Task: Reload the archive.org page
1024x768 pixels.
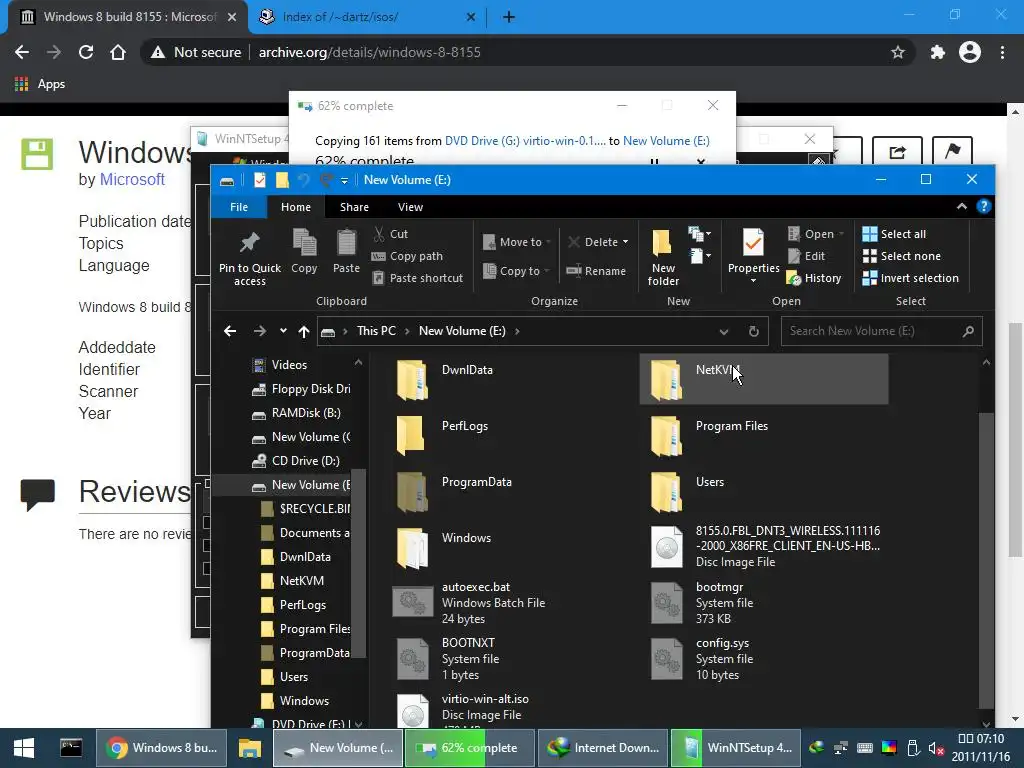Action: pos(86,52)
